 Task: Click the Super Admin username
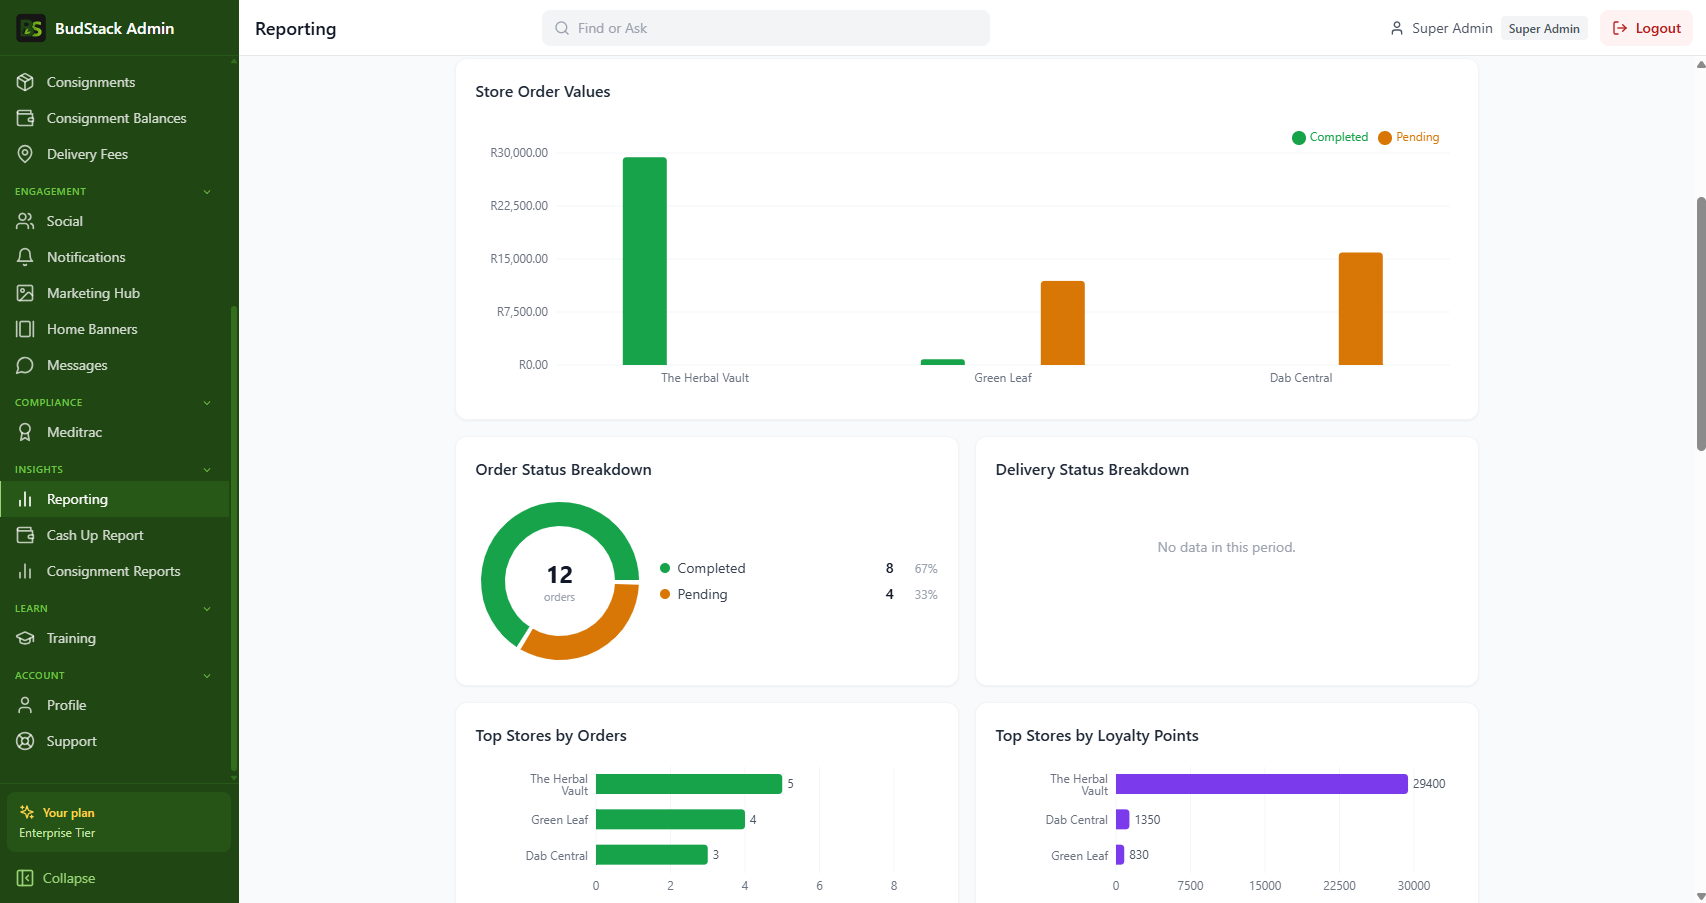[x=1452, y=28]
